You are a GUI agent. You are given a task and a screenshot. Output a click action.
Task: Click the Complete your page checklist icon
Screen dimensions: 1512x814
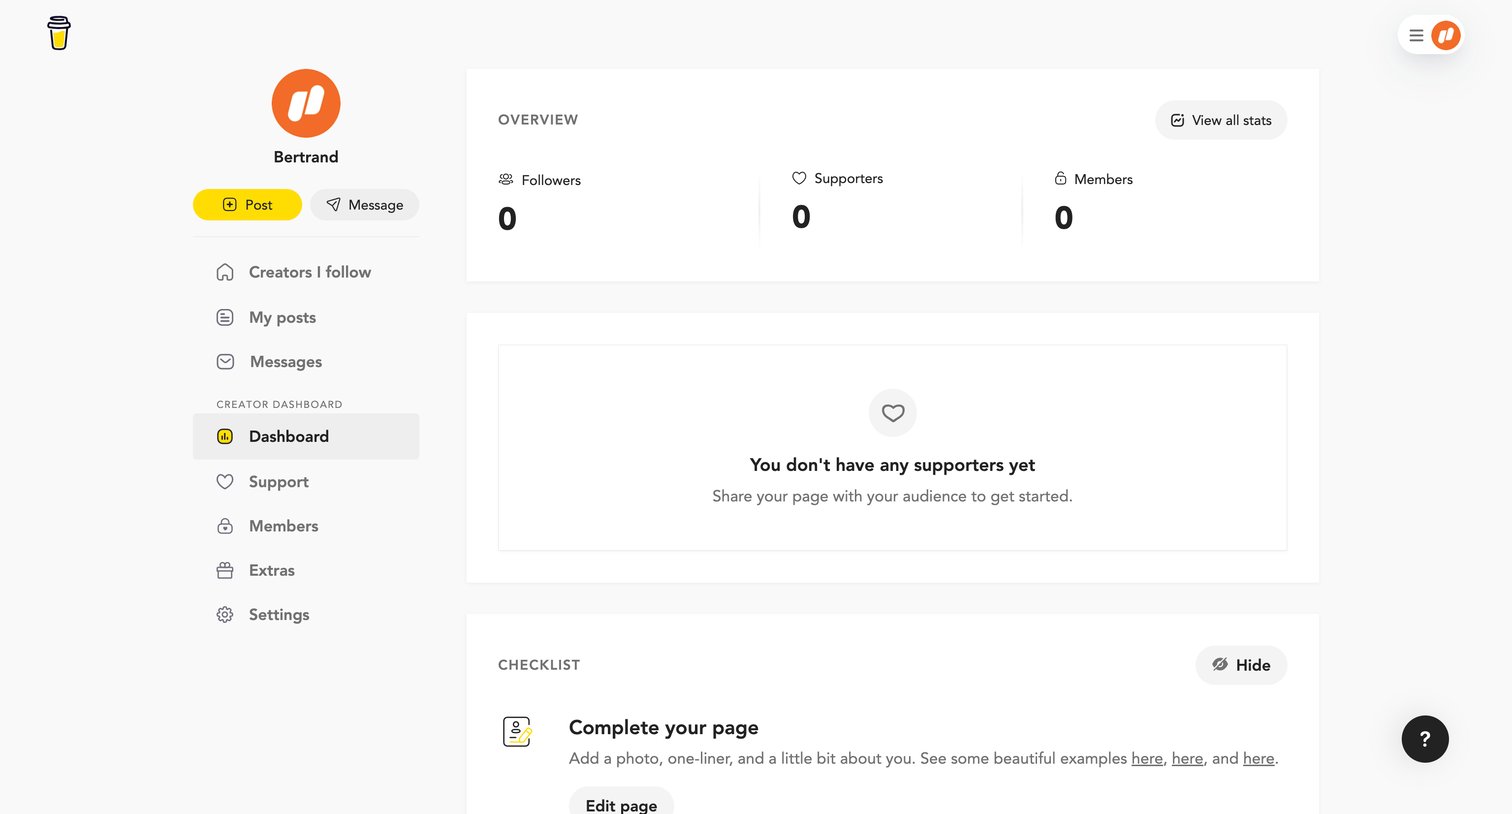click(517, 732)
